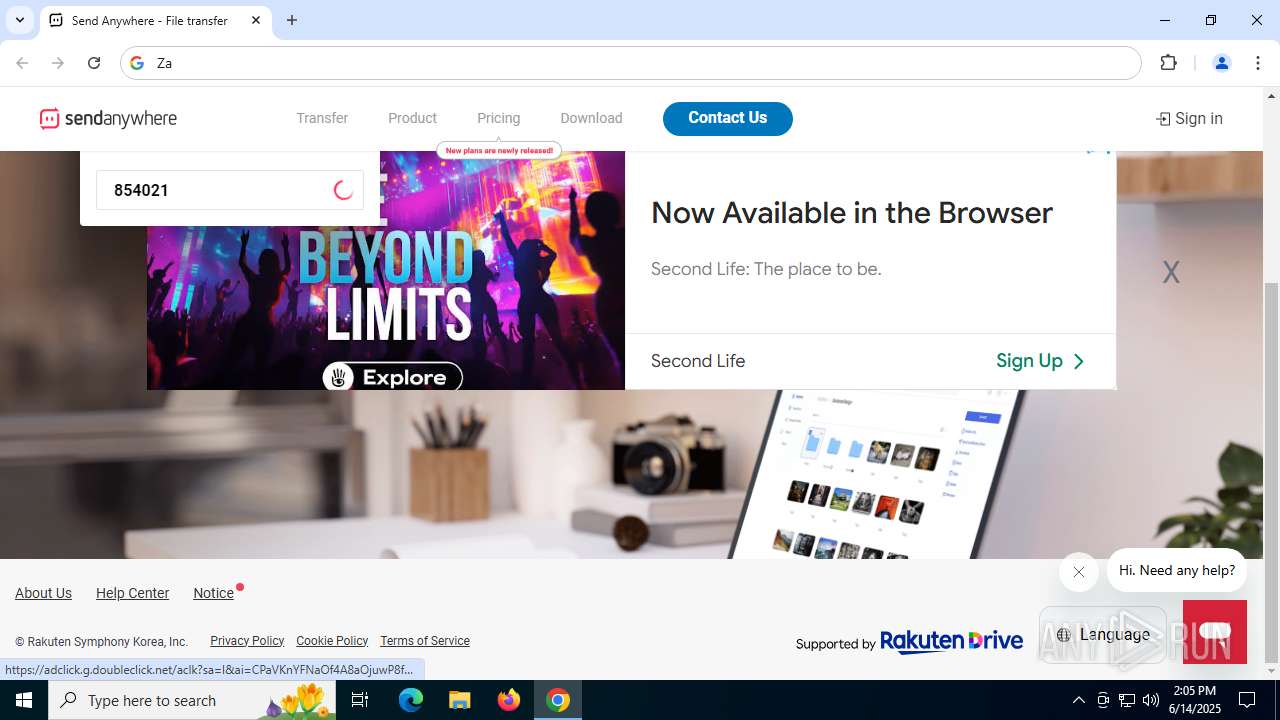Click the taskbar search box
Viewport: 1280px width, 720px height.
tap(193, 700)
